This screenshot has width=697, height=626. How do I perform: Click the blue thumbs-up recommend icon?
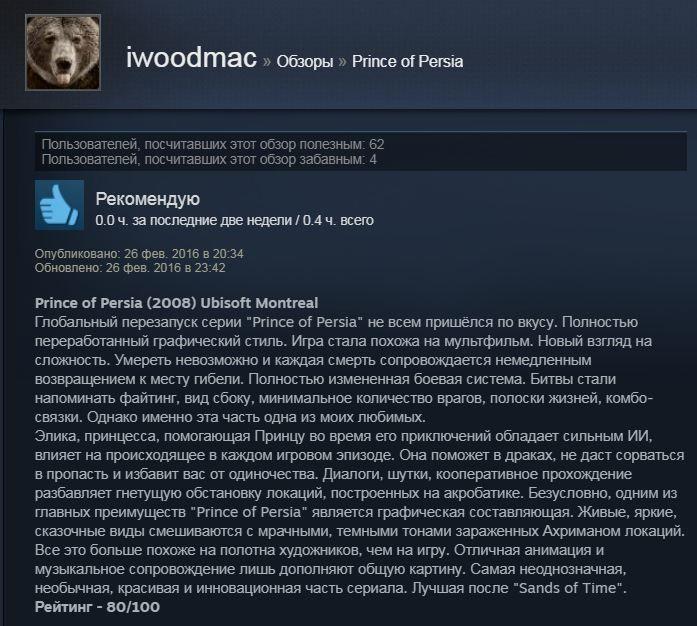[59, 205]
